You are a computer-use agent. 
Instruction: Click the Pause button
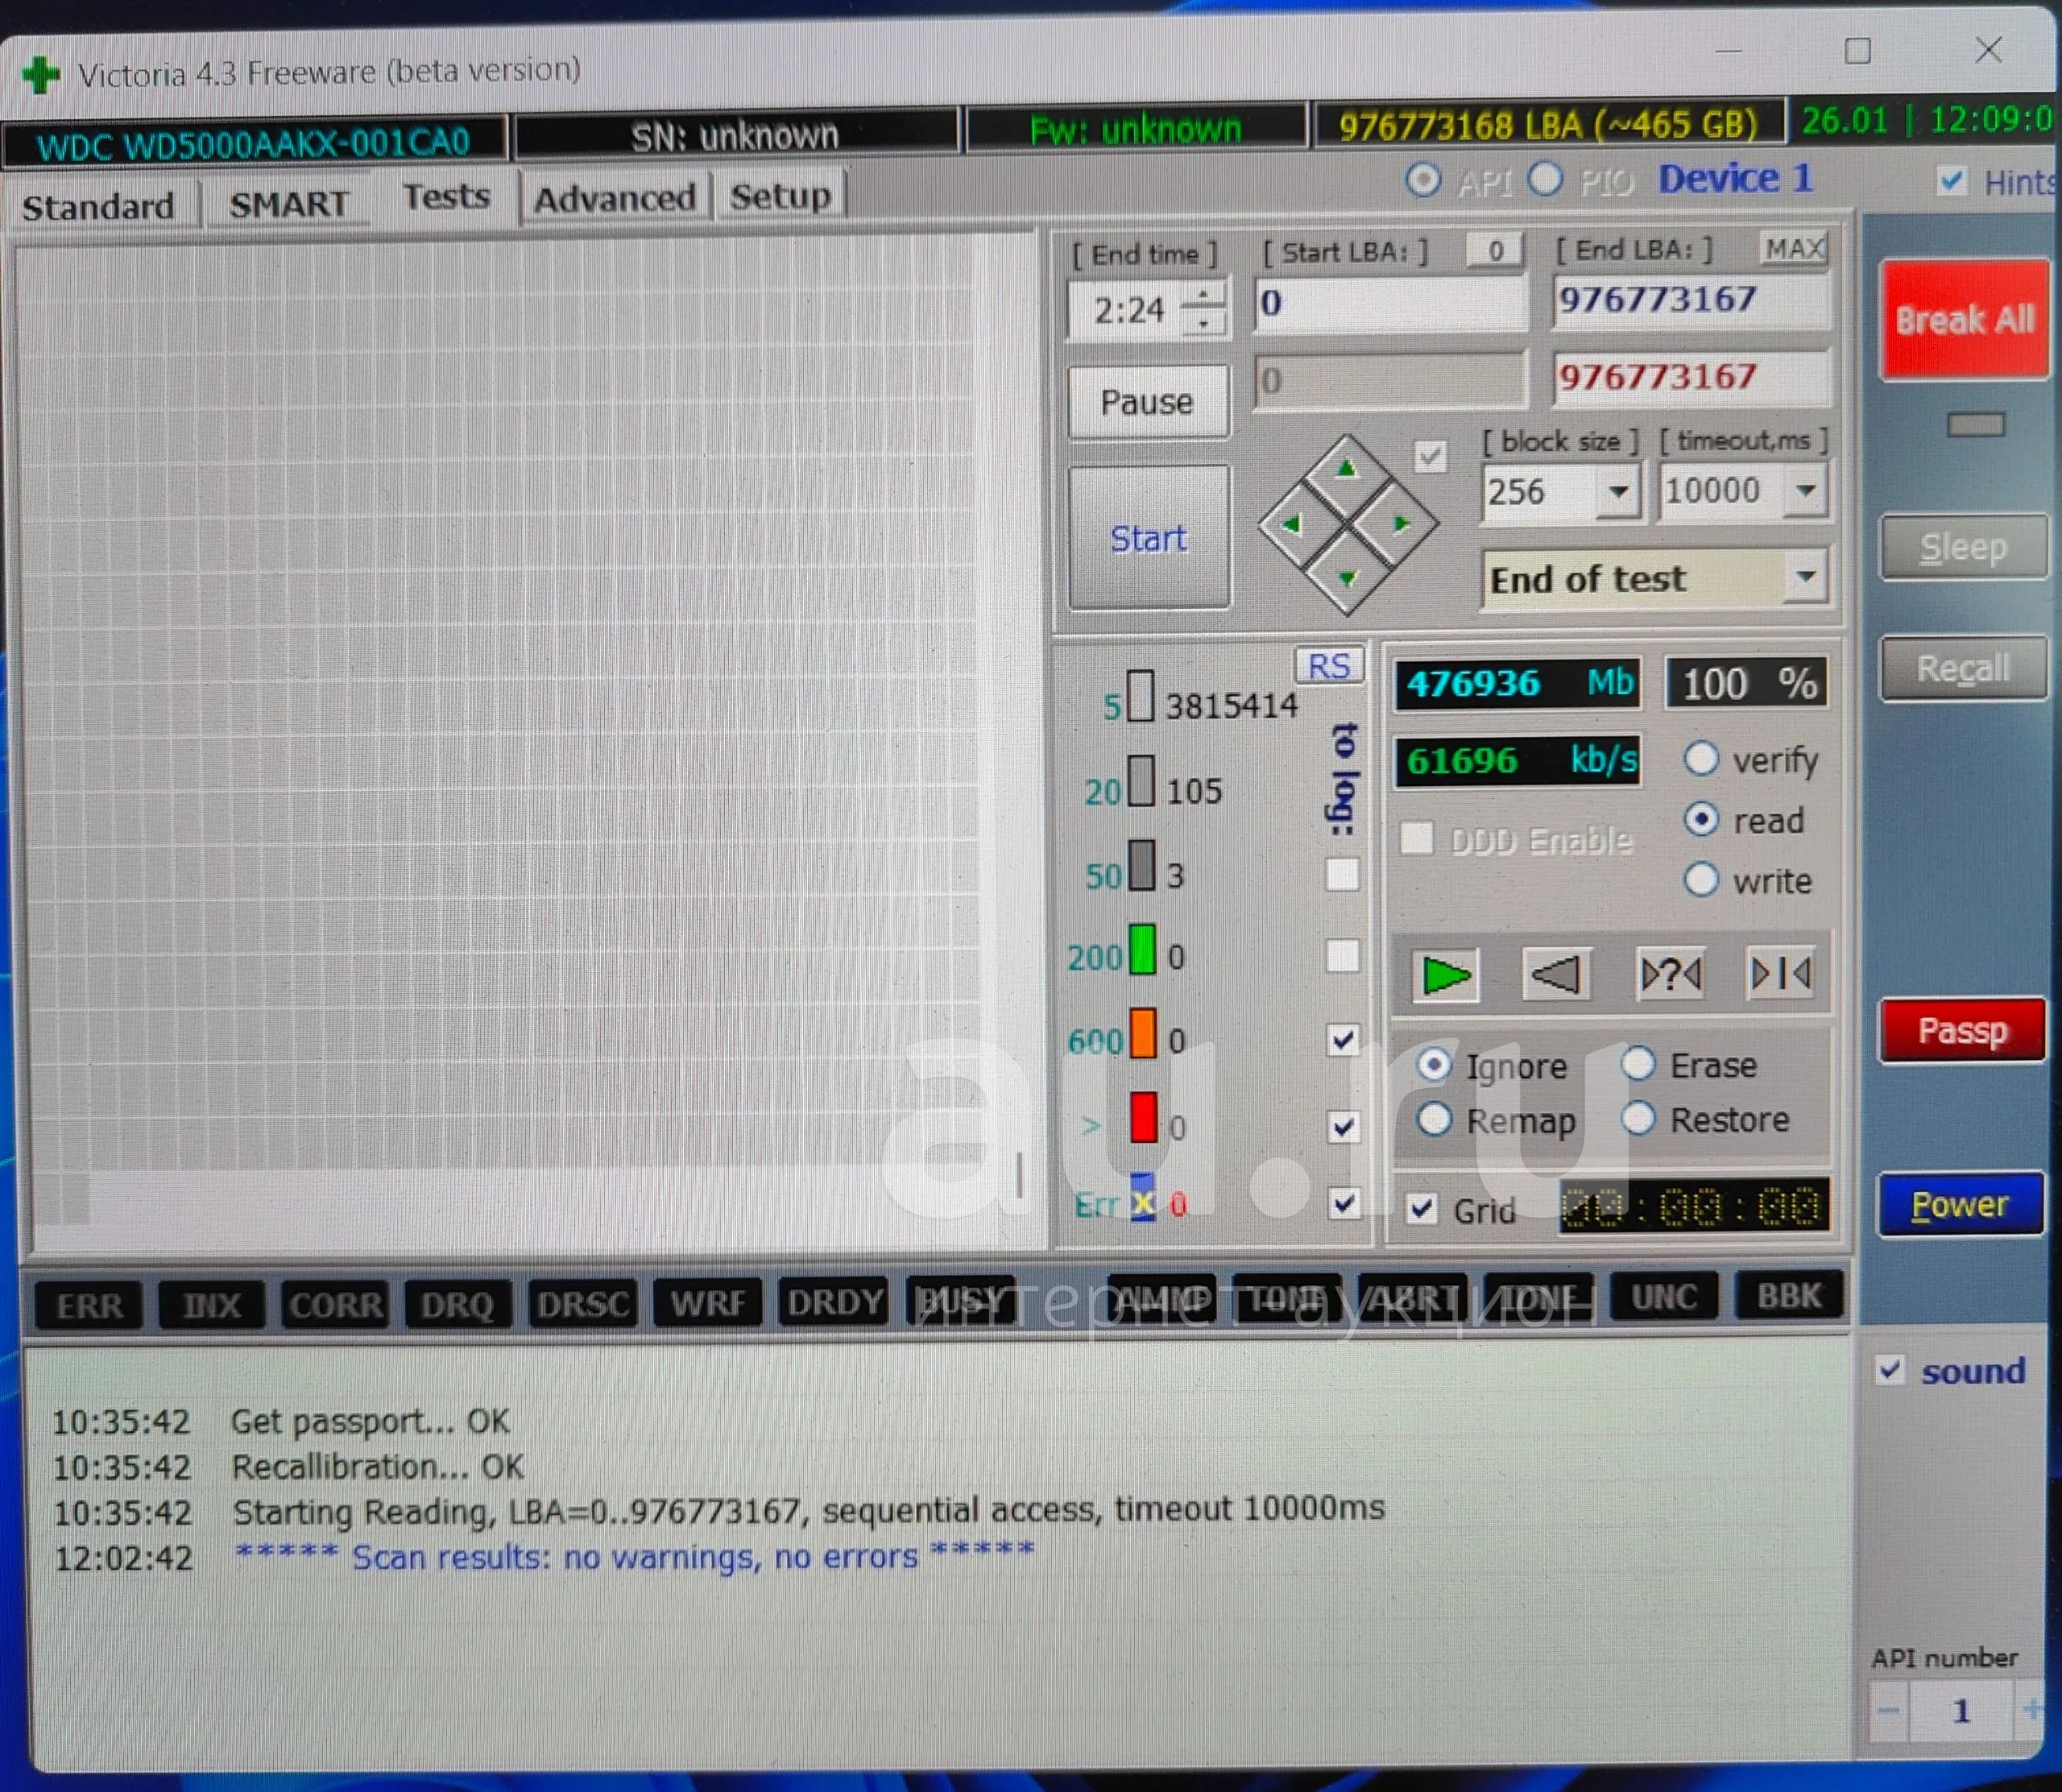[x=1147, y=402]
